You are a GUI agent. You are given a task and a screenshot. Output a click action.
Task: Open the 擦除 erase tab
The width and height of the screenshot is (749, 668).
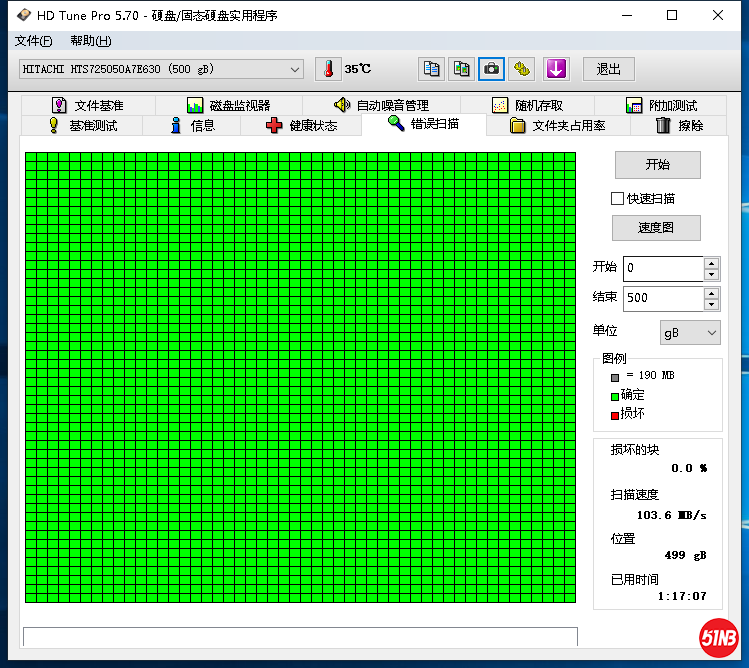click(x=680, y=125)
